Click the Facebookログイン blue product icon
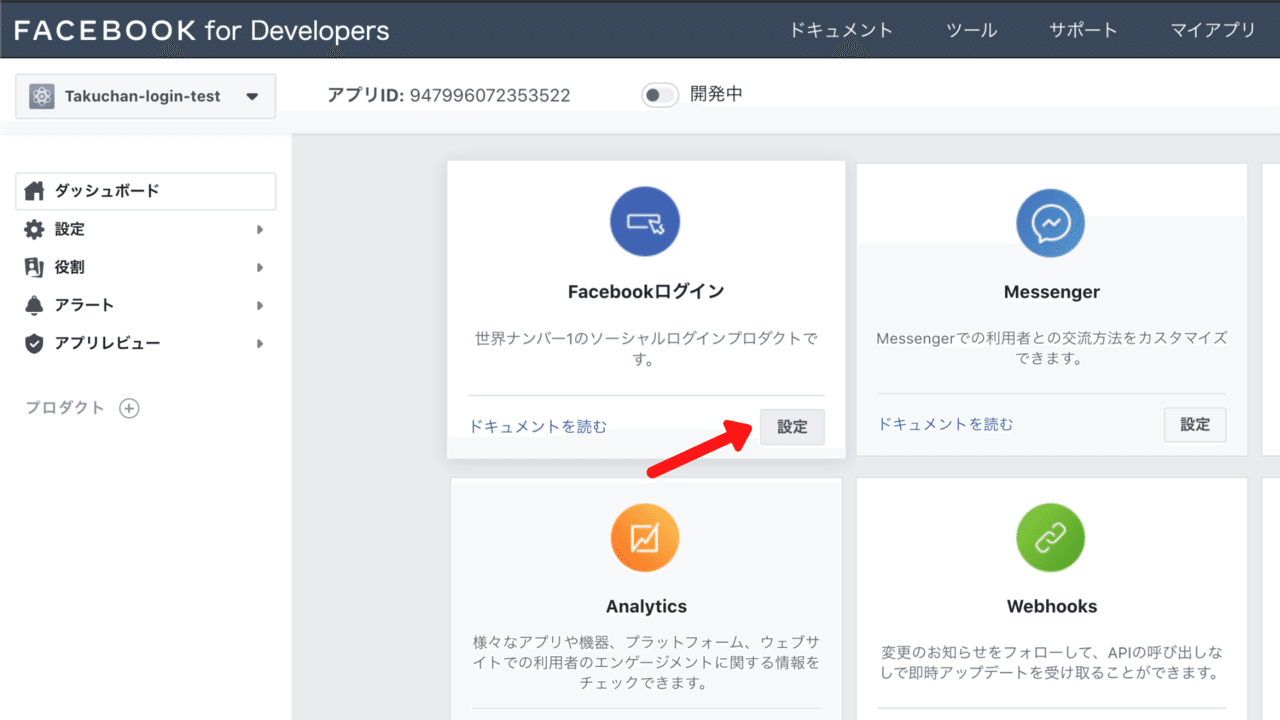This screenshot has height=720, width=1280. [x=645, y=222]
